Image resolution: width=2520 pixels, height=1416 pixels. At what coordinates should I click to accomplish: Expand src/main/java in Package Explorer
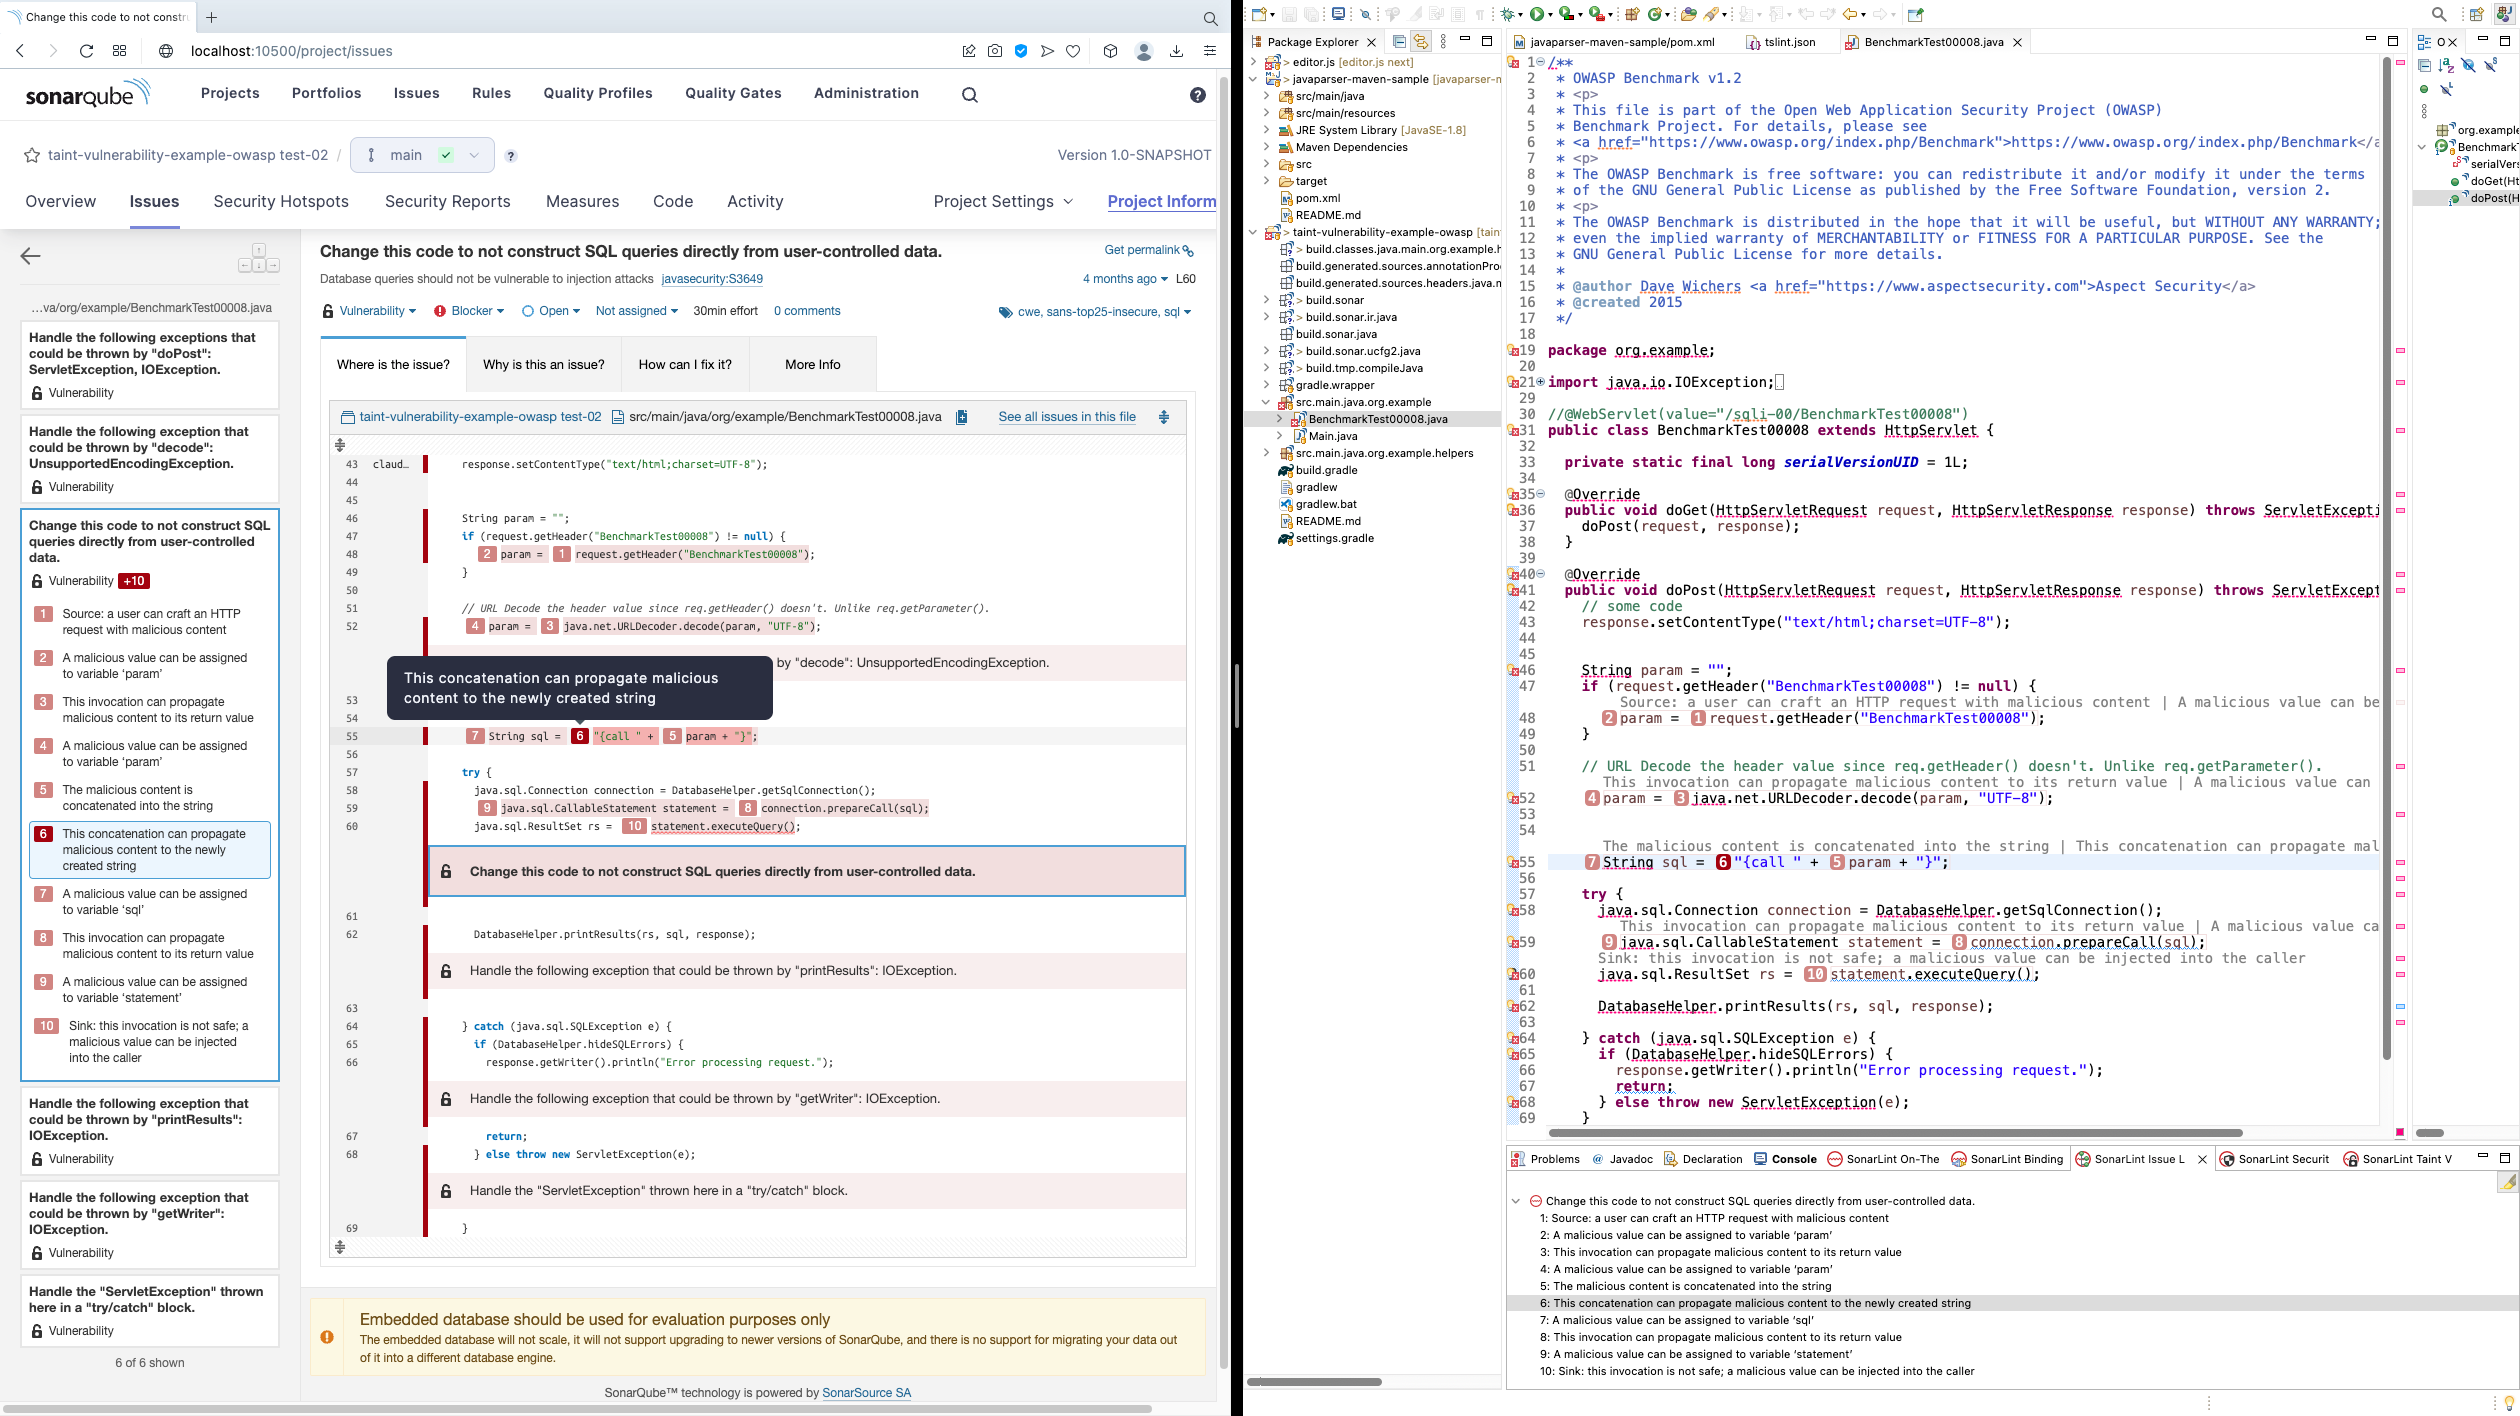(1267, 96)
